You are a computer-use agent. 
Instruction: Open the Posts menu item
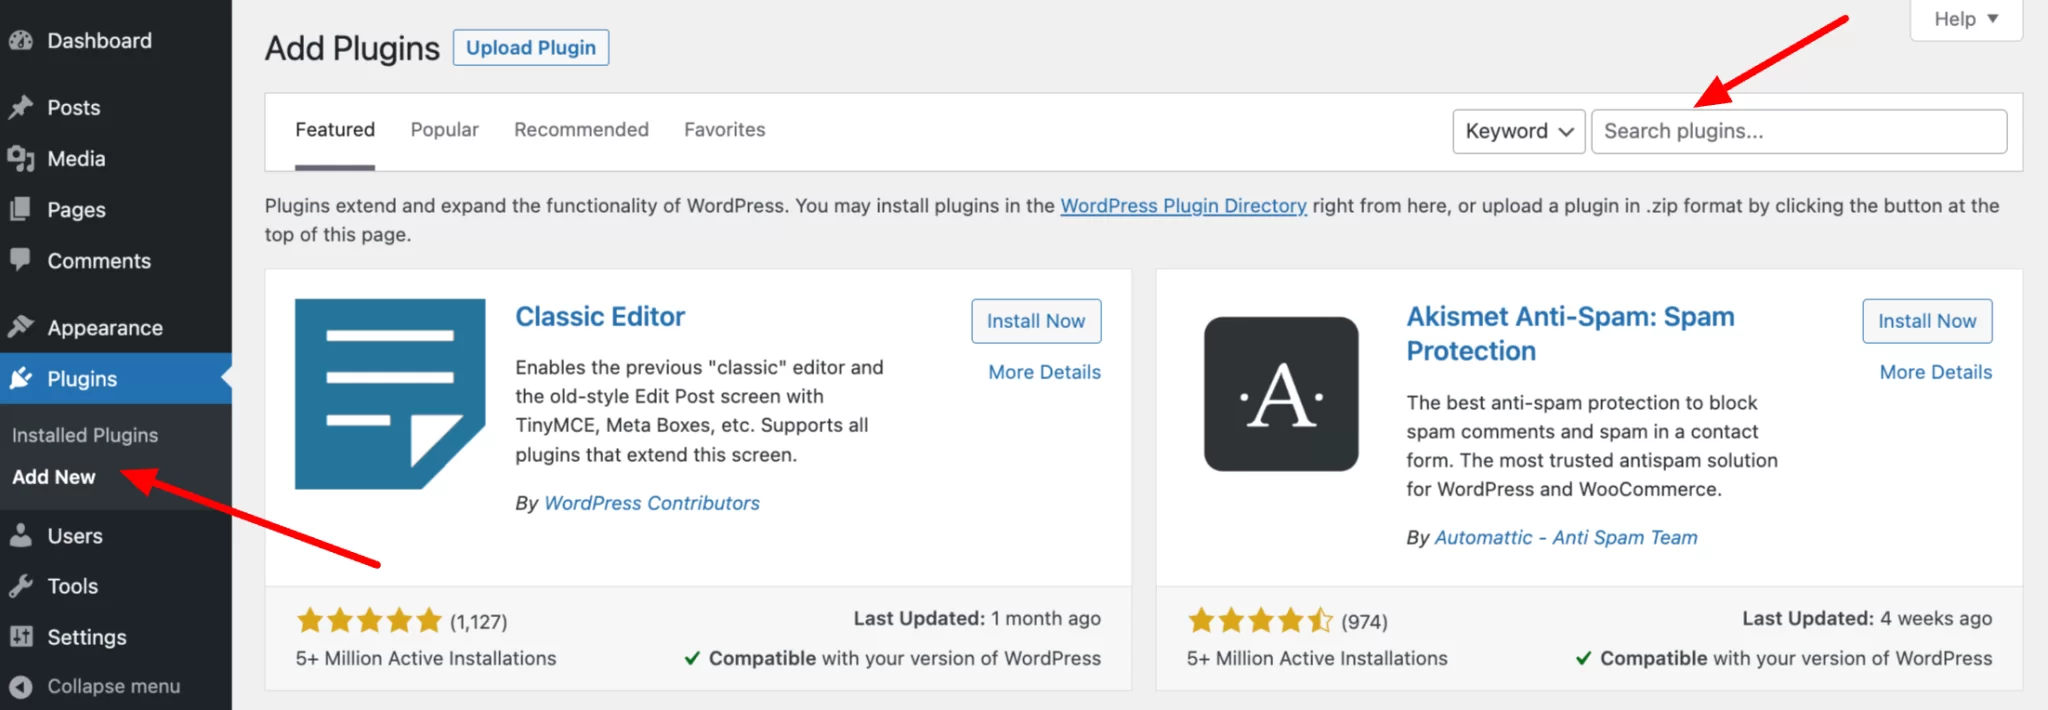(74, 107)
